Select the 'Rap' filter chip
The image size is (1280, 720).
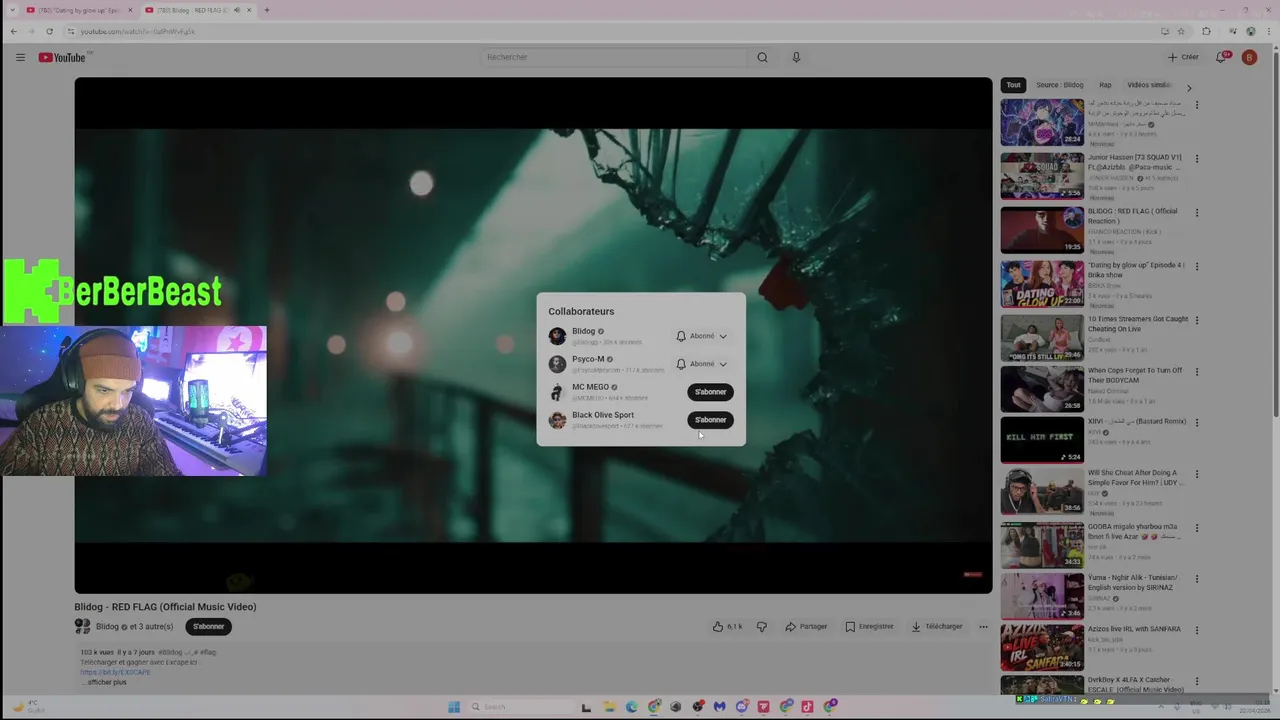pyautogui.click(x=1105, y=85)
